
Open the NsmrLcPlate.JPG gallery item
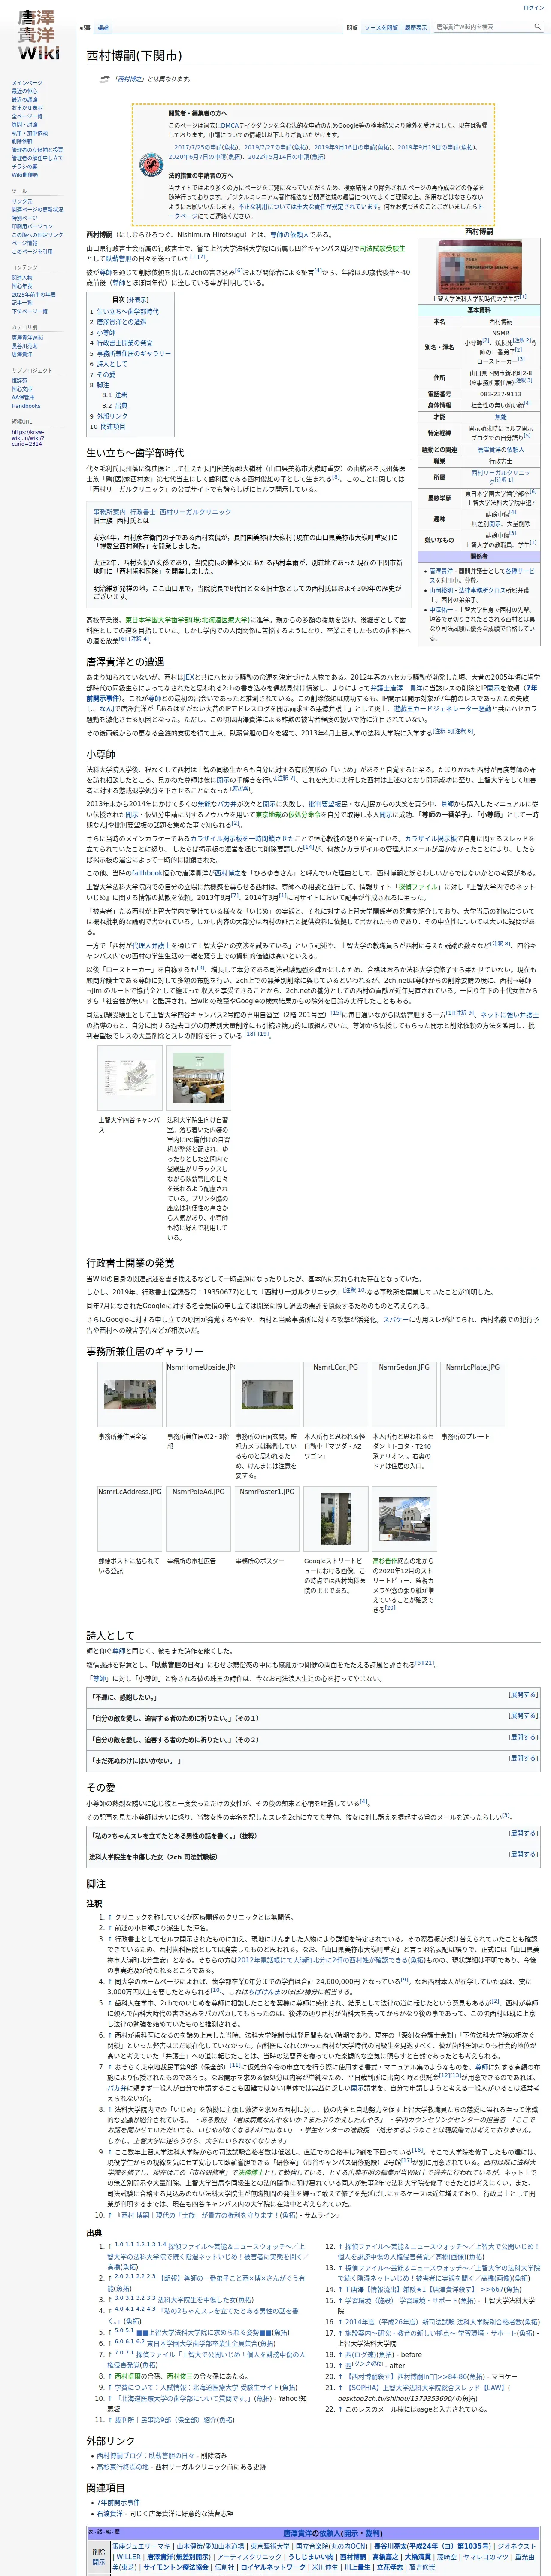[472, 1367]
